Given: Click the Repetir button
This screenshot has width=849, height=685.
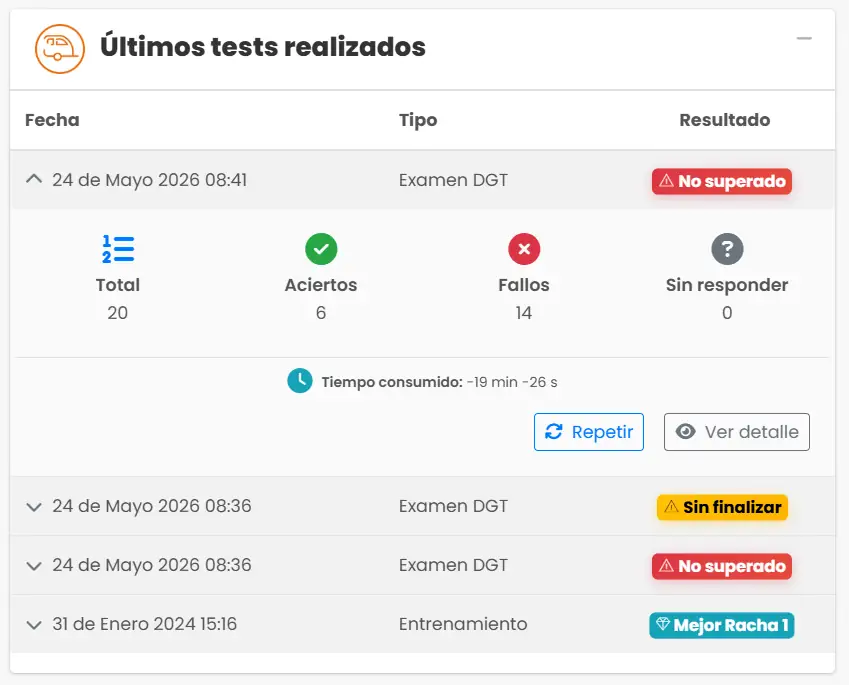Looking at the screenshot, I should [589, 432].
